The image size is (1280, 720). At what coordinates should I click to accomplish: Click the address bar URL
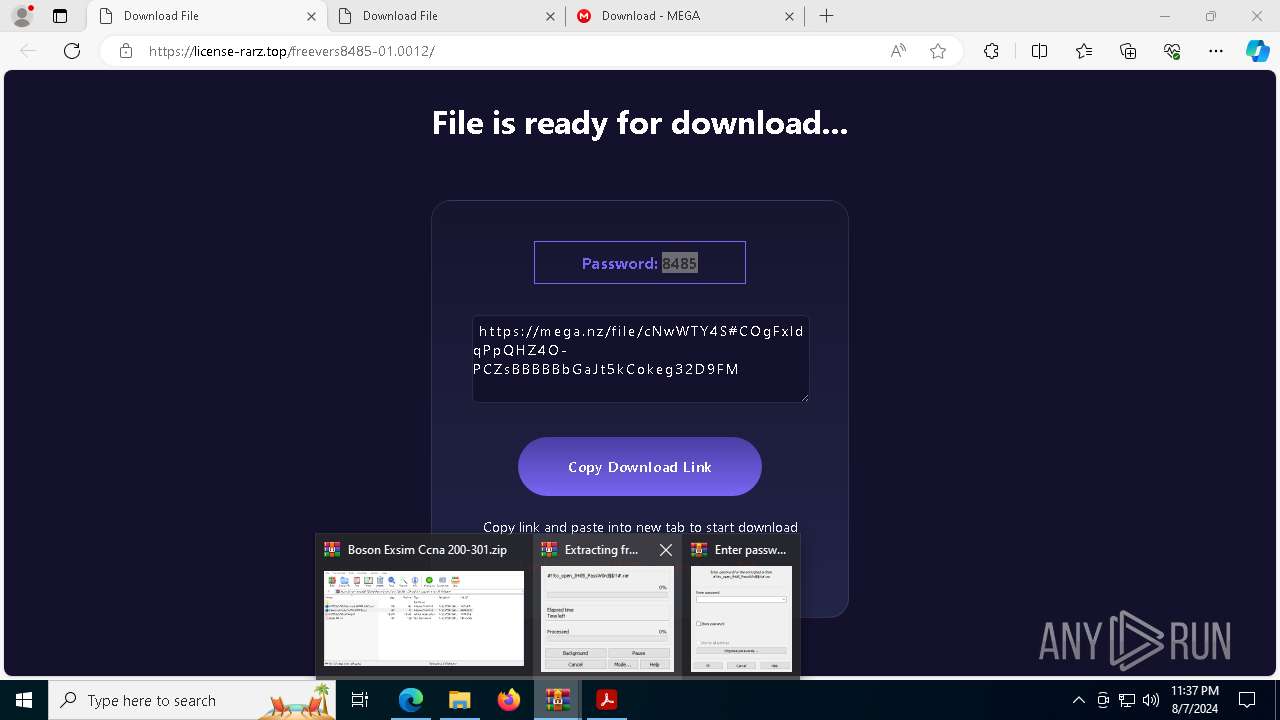[x=292, y=51]
